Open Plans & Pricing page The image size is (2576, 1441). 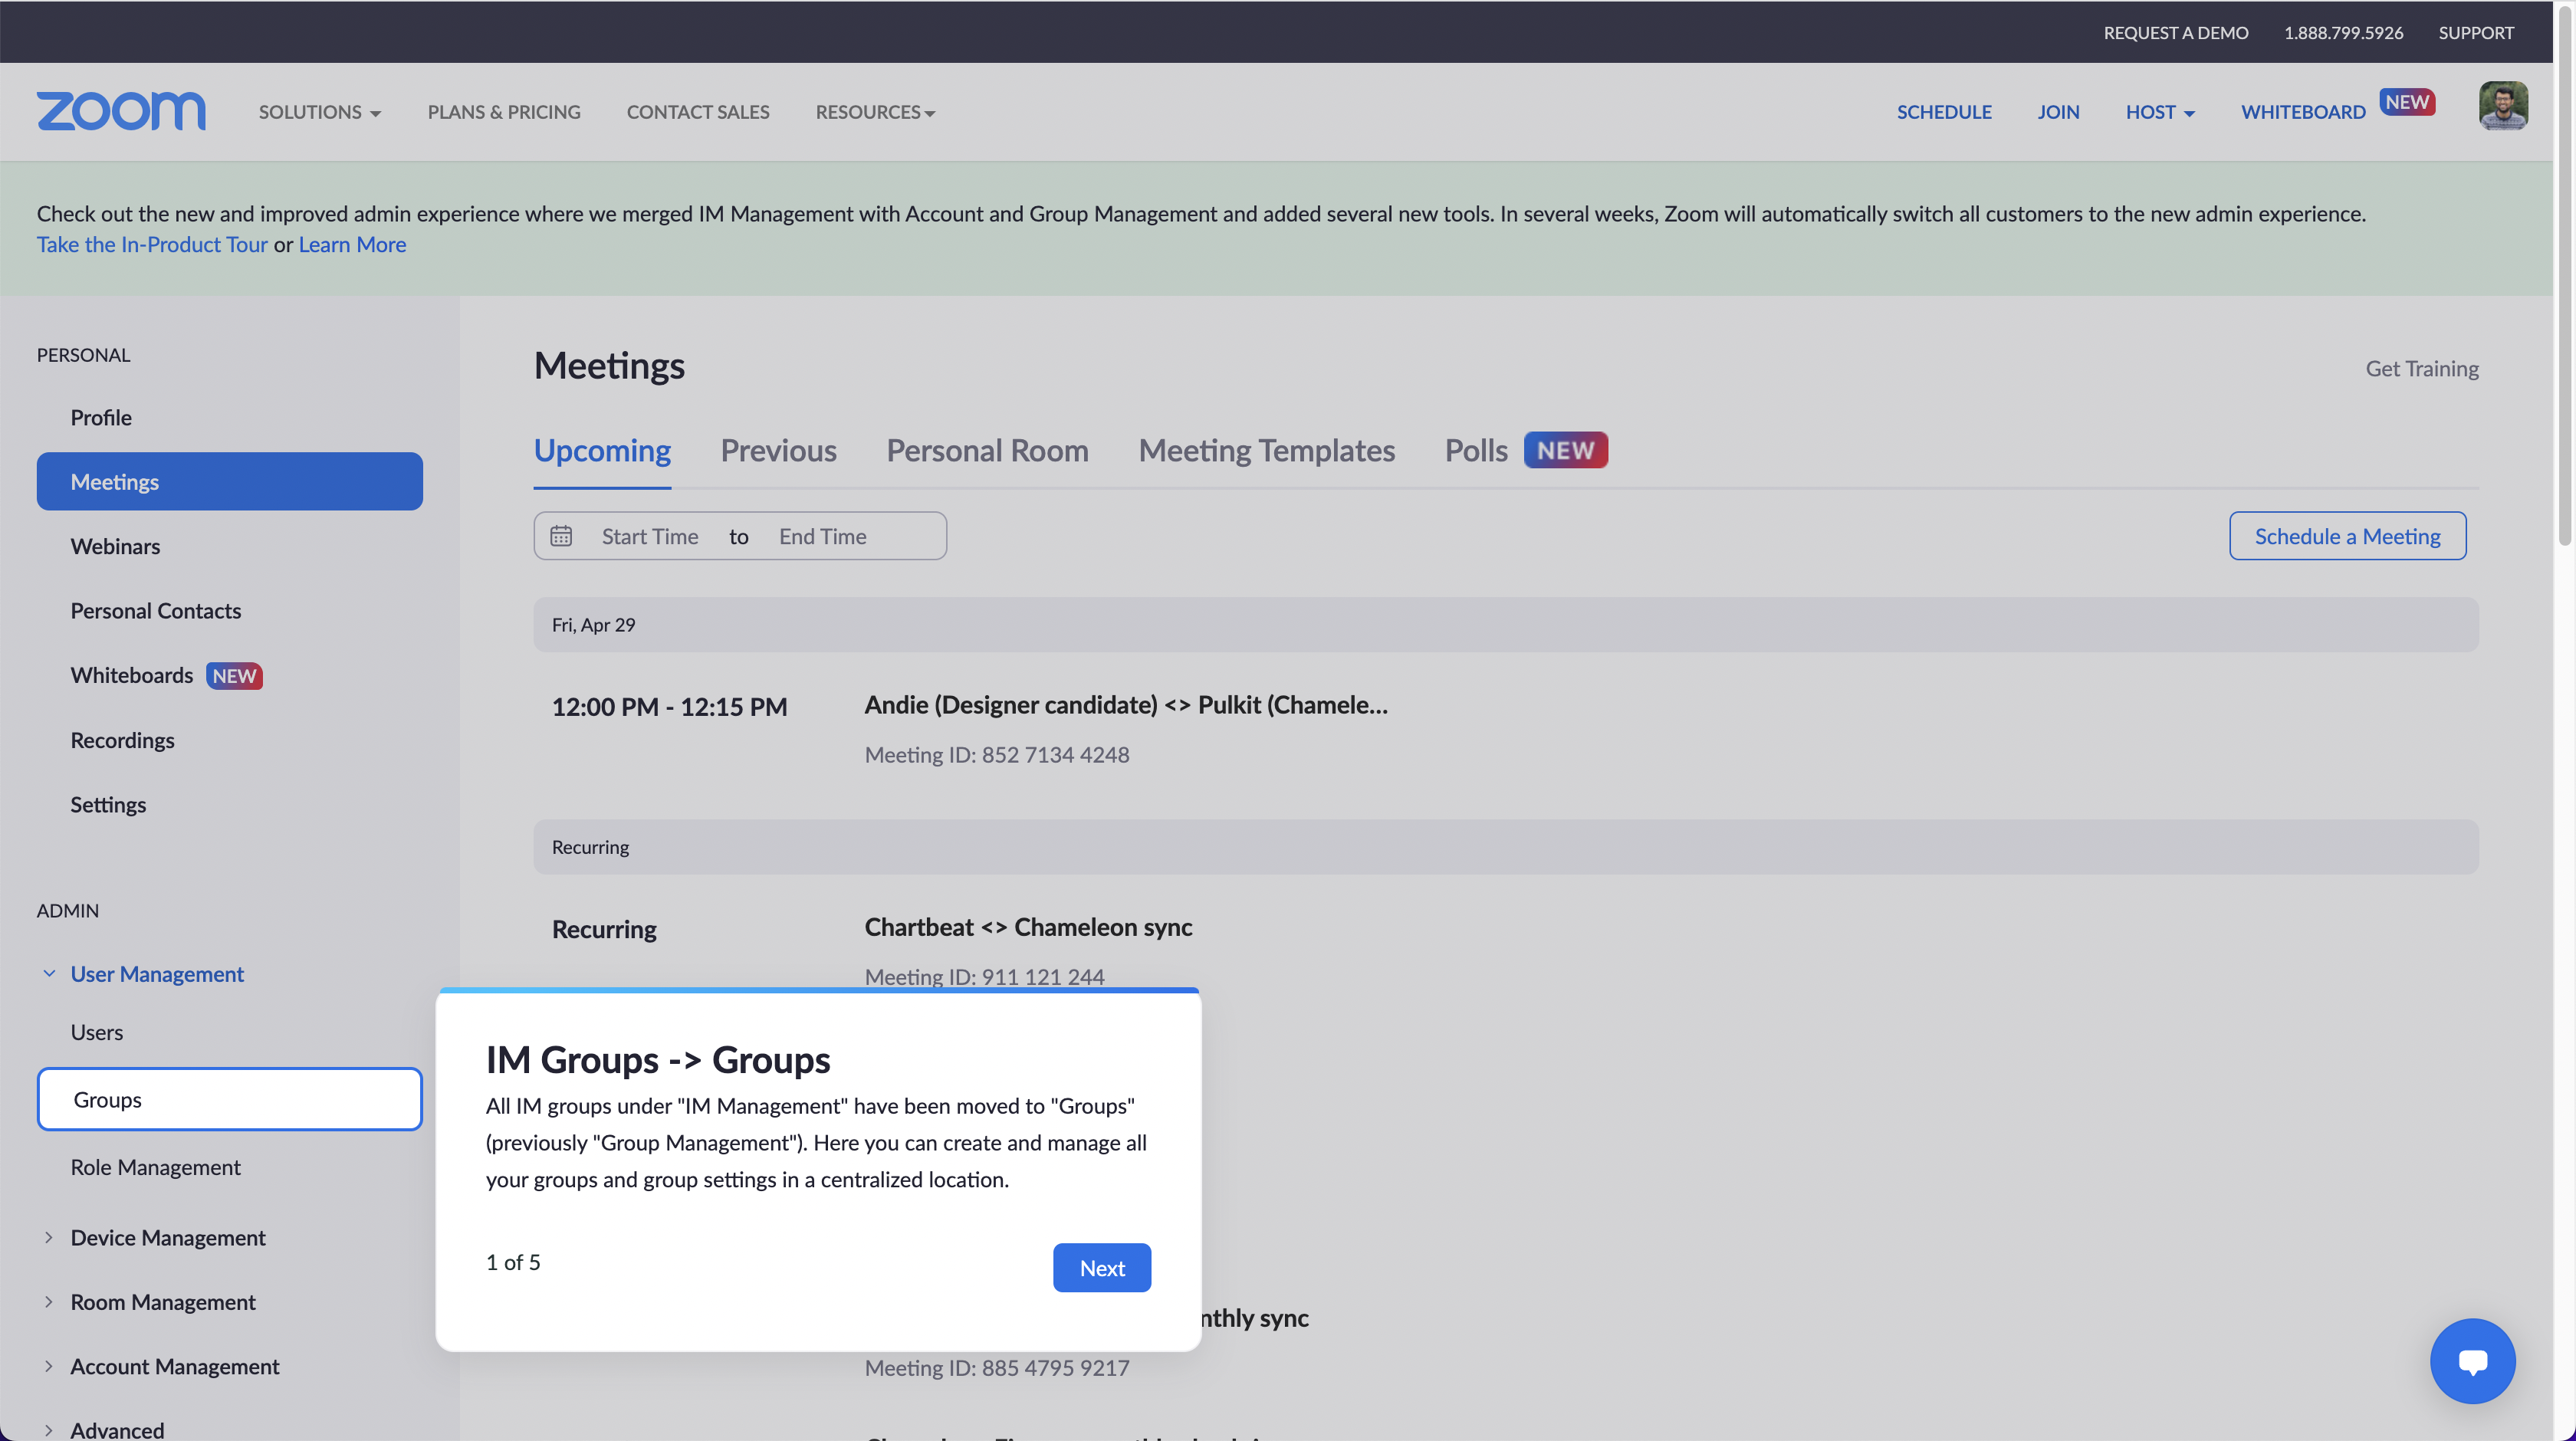504,112
